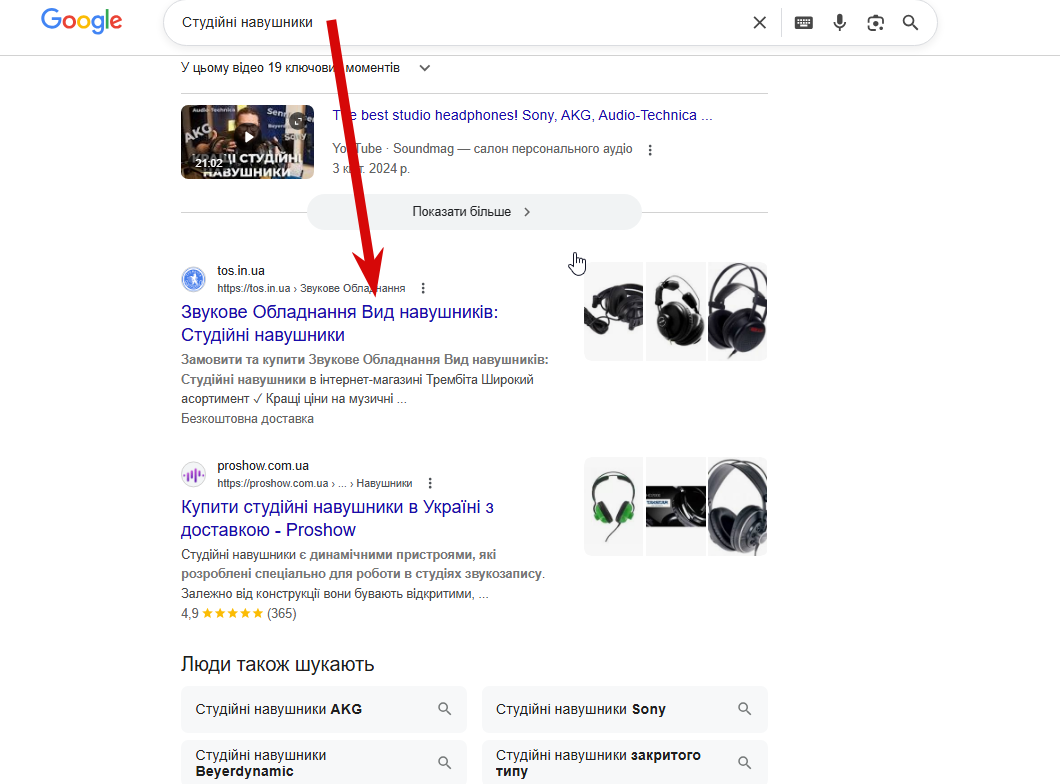Image resolution: width=1060 pixels, height=784 pixels.
Task: Click the magnifier search submit icon
Action: (x=911, y=23)
